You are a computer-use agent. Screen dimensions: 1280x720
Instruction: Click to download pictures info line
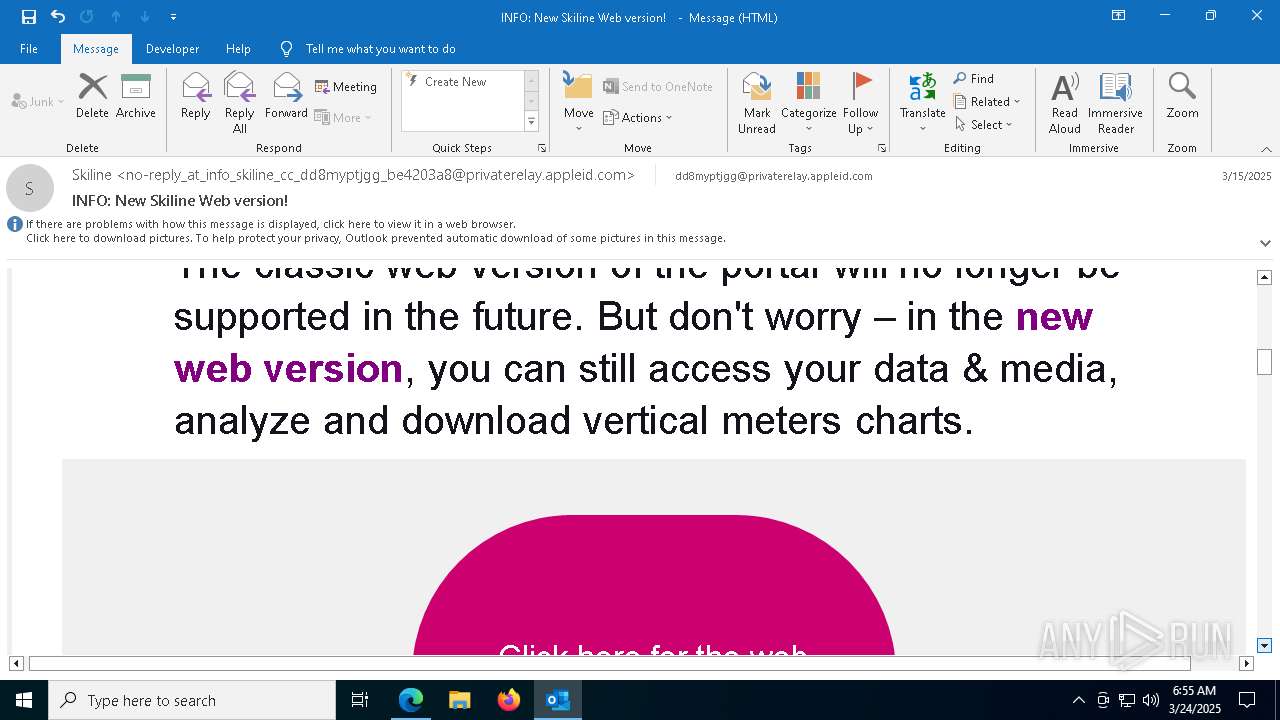tap(376, 238)
